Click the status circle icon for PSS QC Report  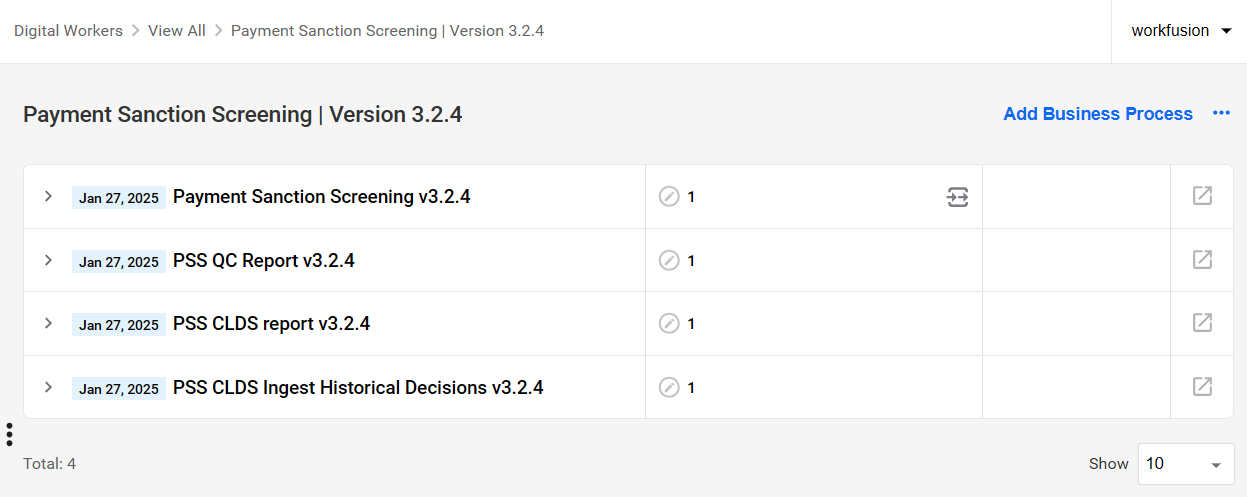pos(669,261)
